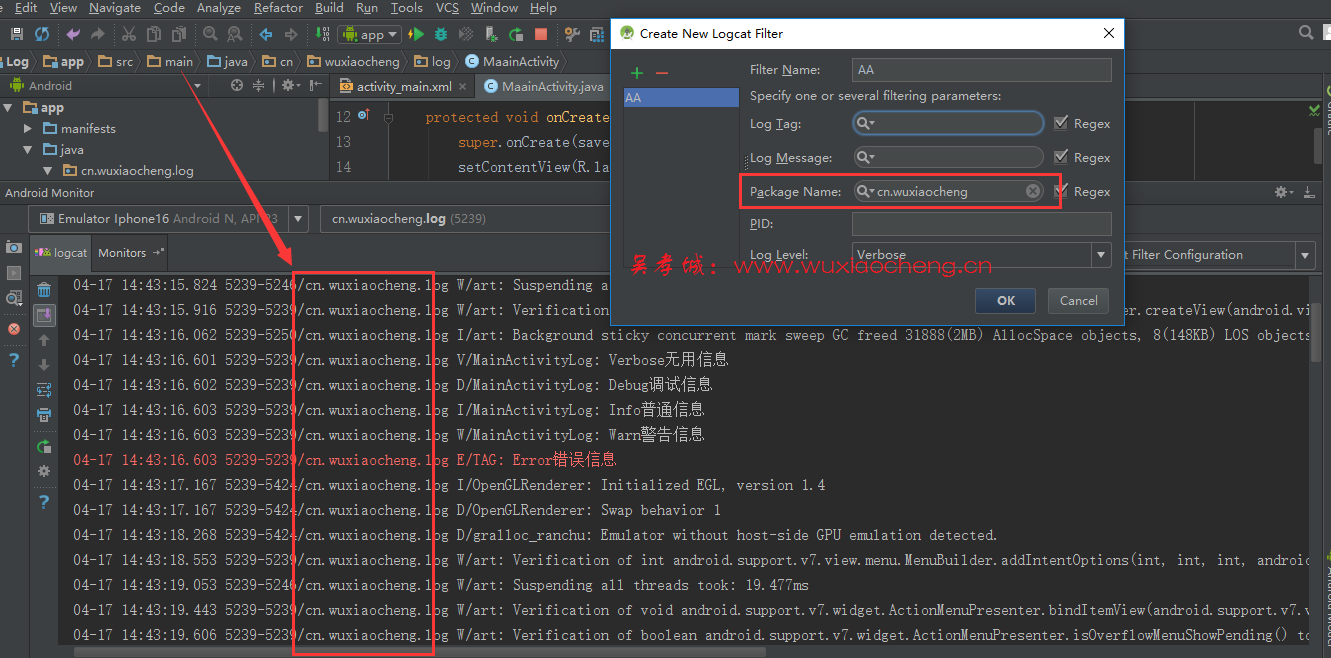Click the green plus add filter icon
This screenshot has width=1331, height=658.
(x=637, y=73)
